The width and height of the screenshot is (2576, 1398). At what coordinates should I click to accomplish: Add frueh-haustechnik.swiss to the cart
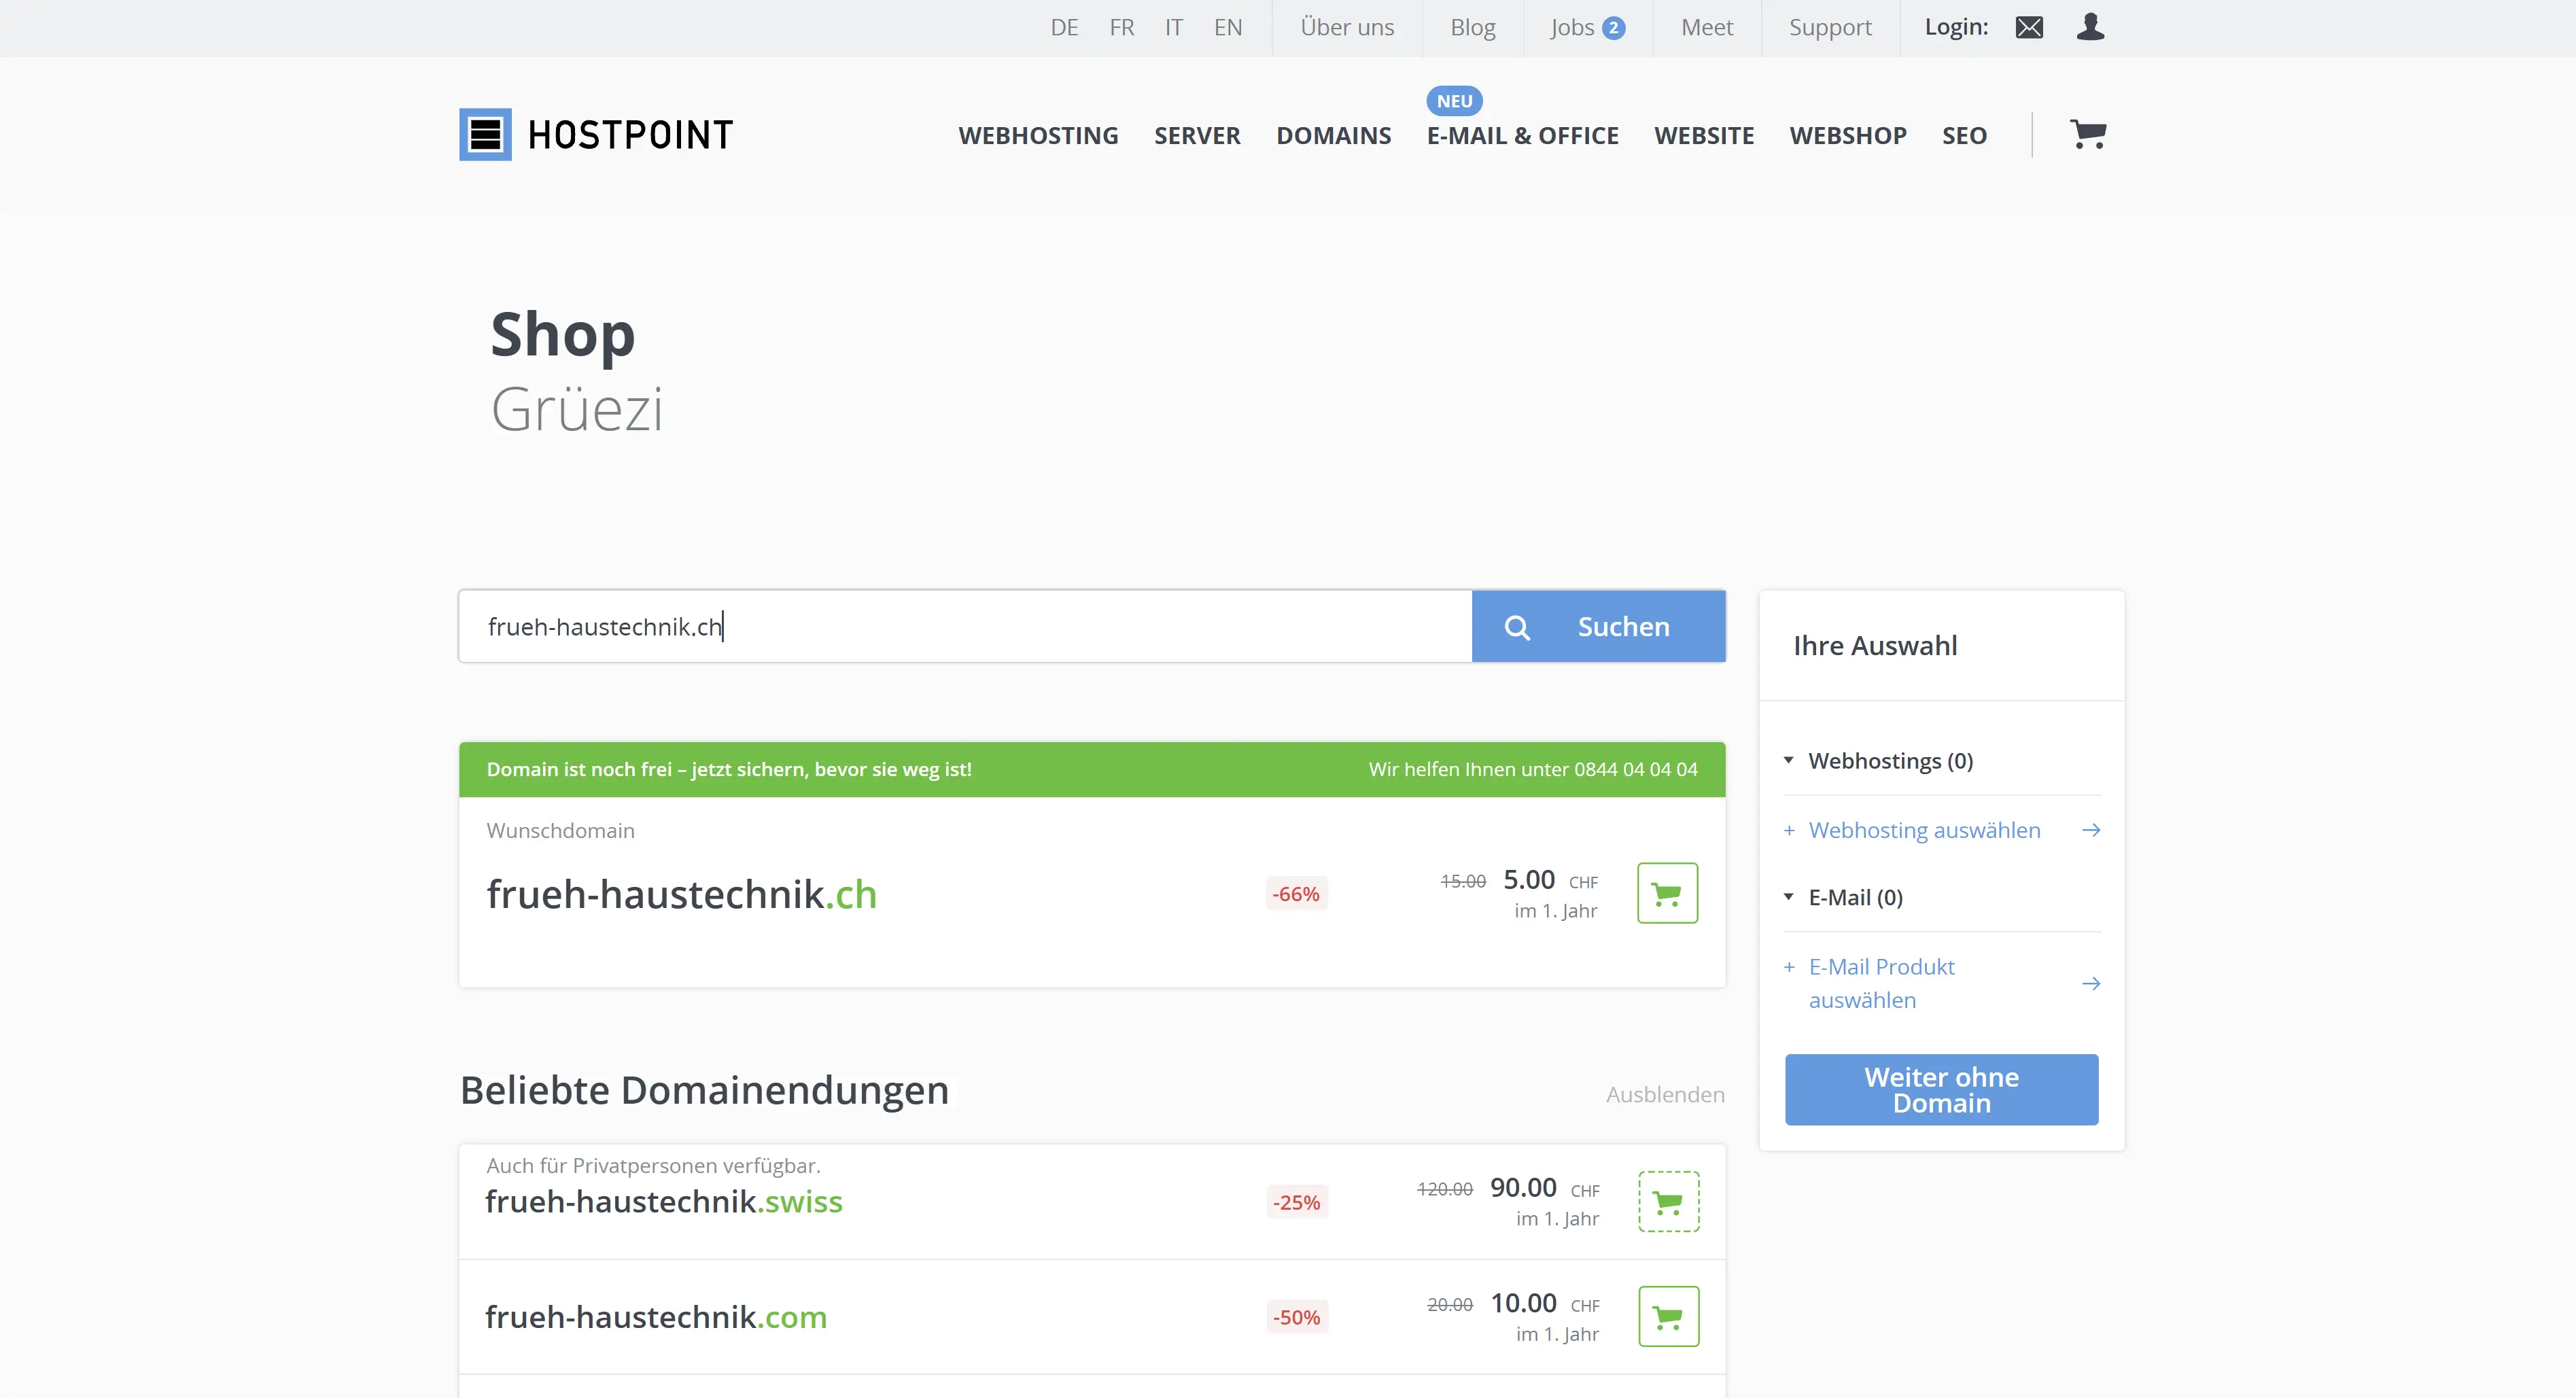click(x=1668, y=1201)
